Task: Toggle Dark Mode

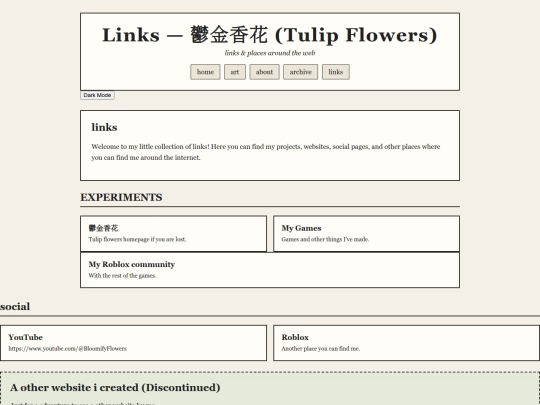Action: coord(97,95)
